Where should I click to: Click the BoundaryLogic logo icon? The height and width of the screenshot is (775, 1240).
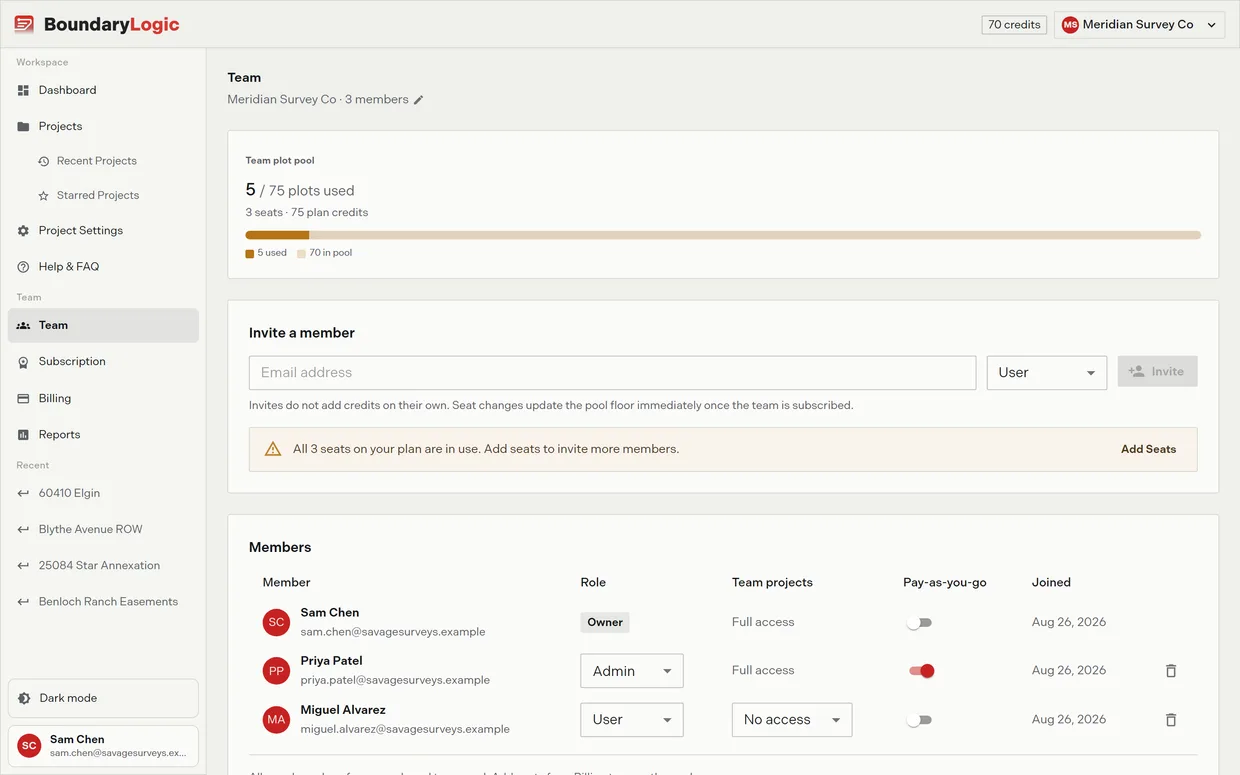[24, 25]
